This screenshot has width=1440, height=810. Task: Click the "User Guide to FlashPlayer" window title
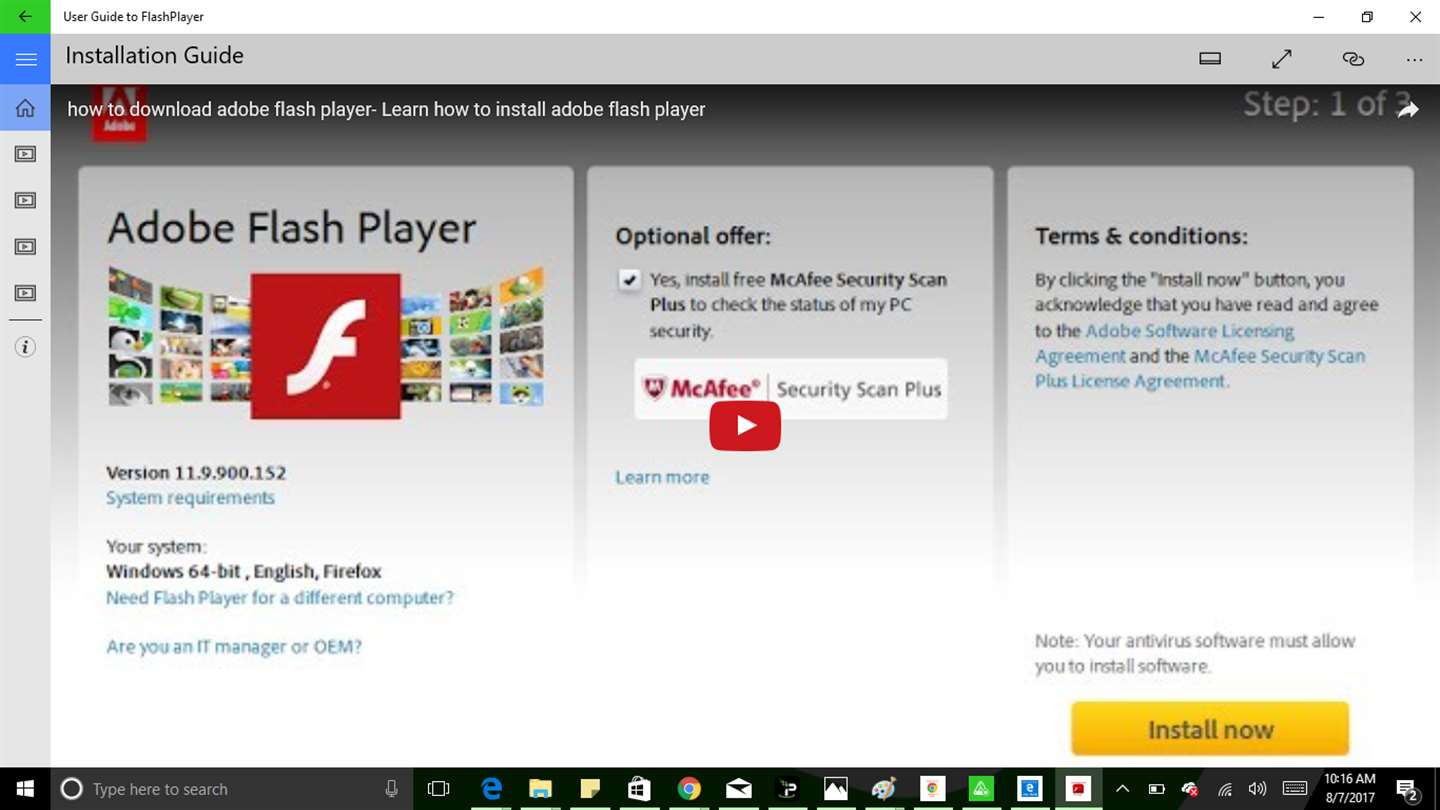pyautogui.click(x=133, y=17)
